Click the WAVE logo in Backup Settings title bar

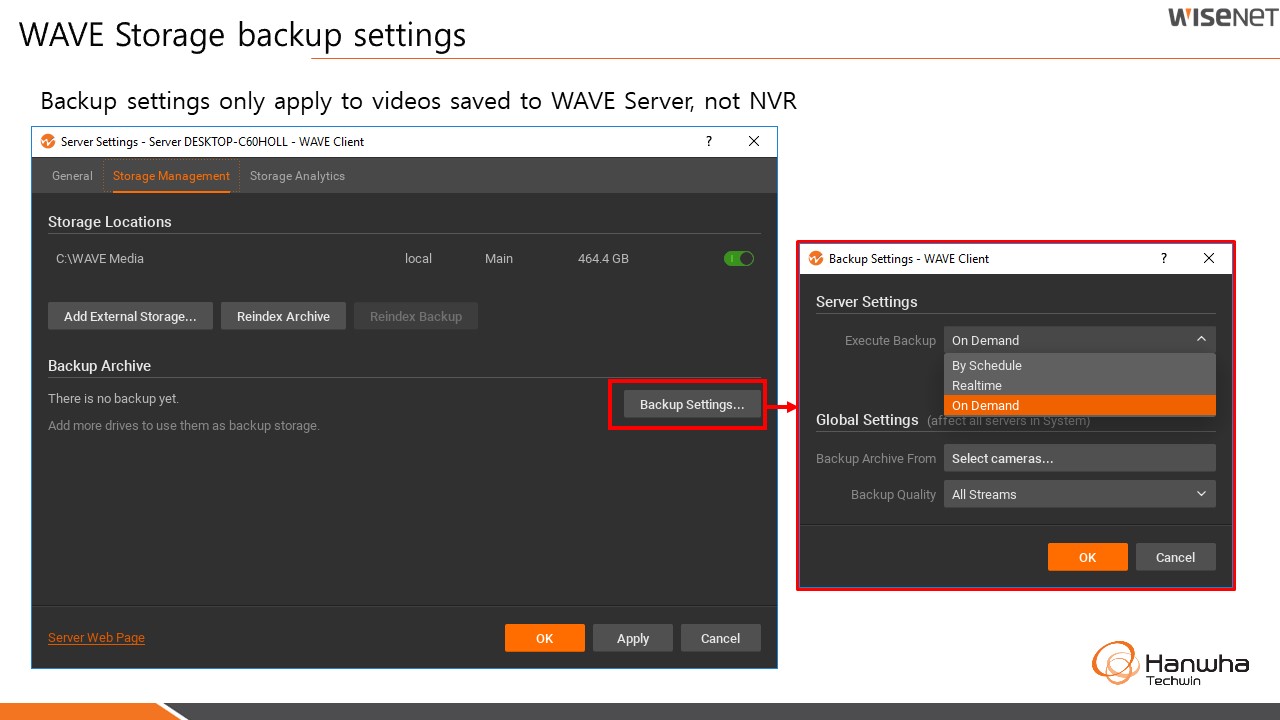coord(815,258)
